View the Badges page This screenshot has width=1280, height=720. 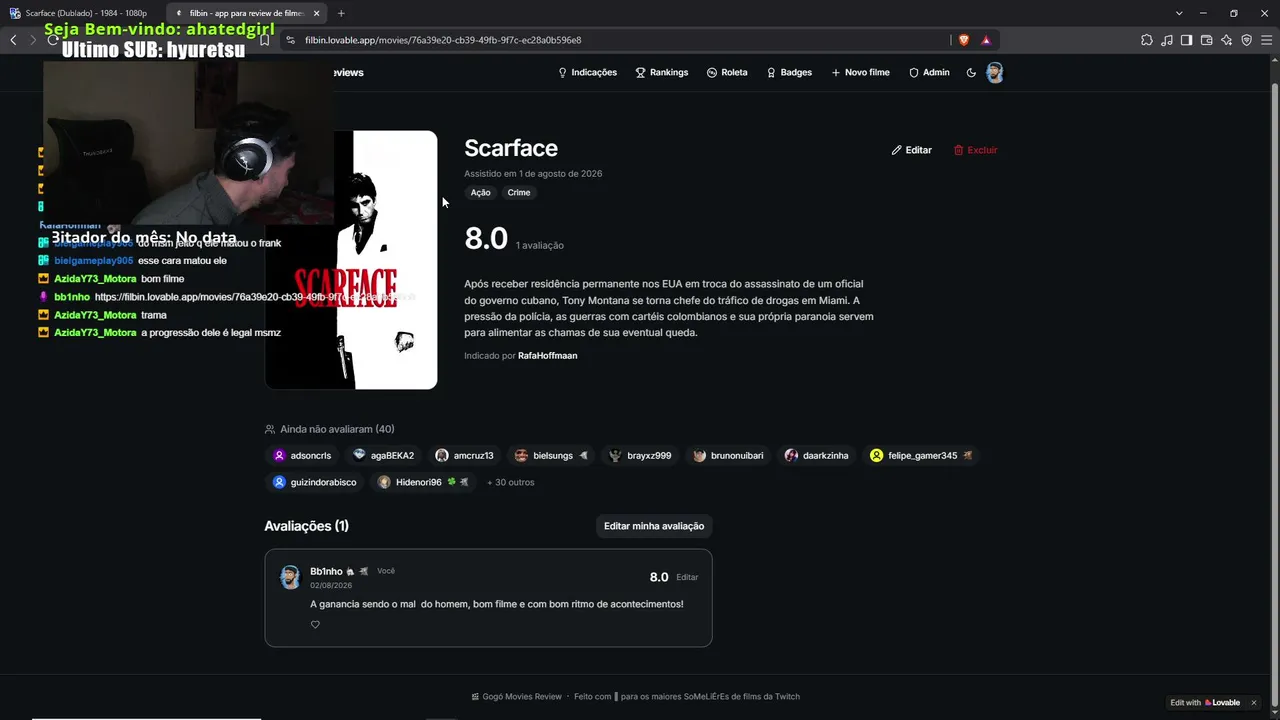(789, 72)
